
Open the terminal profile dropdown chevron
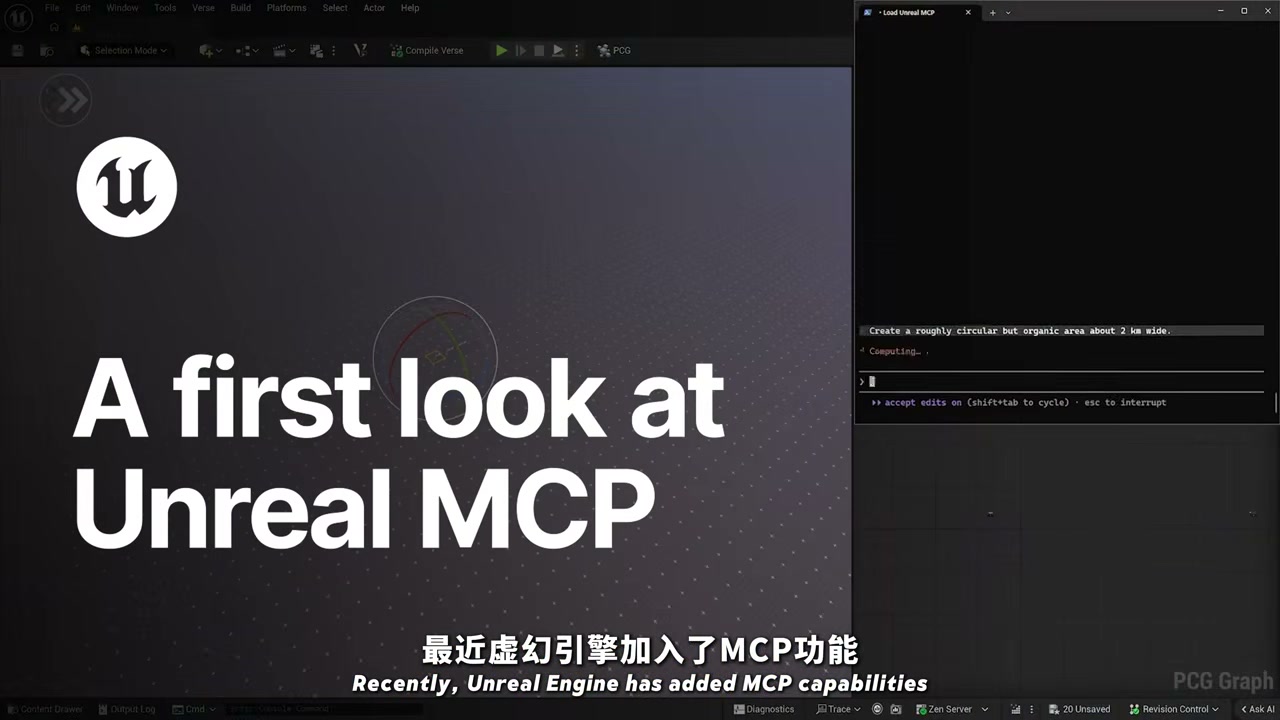1008,12
